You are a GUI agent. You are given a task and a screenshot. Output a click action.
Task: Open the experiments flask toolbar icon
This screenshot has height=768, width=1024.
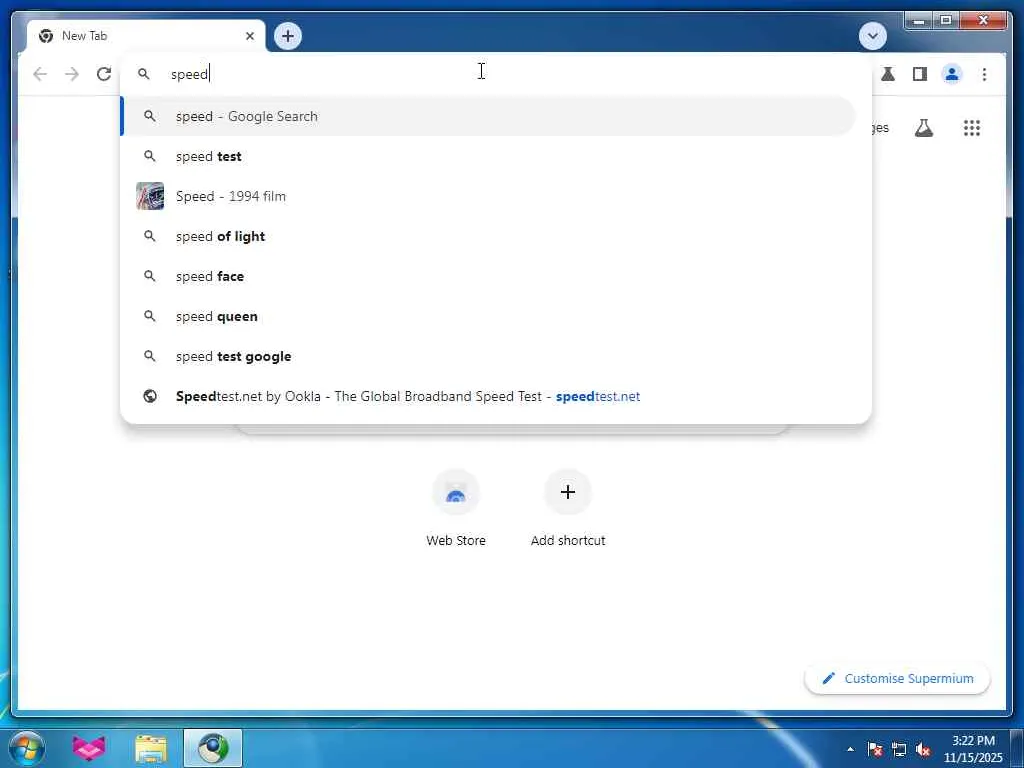pyautogui.click(x=888, y=74)
